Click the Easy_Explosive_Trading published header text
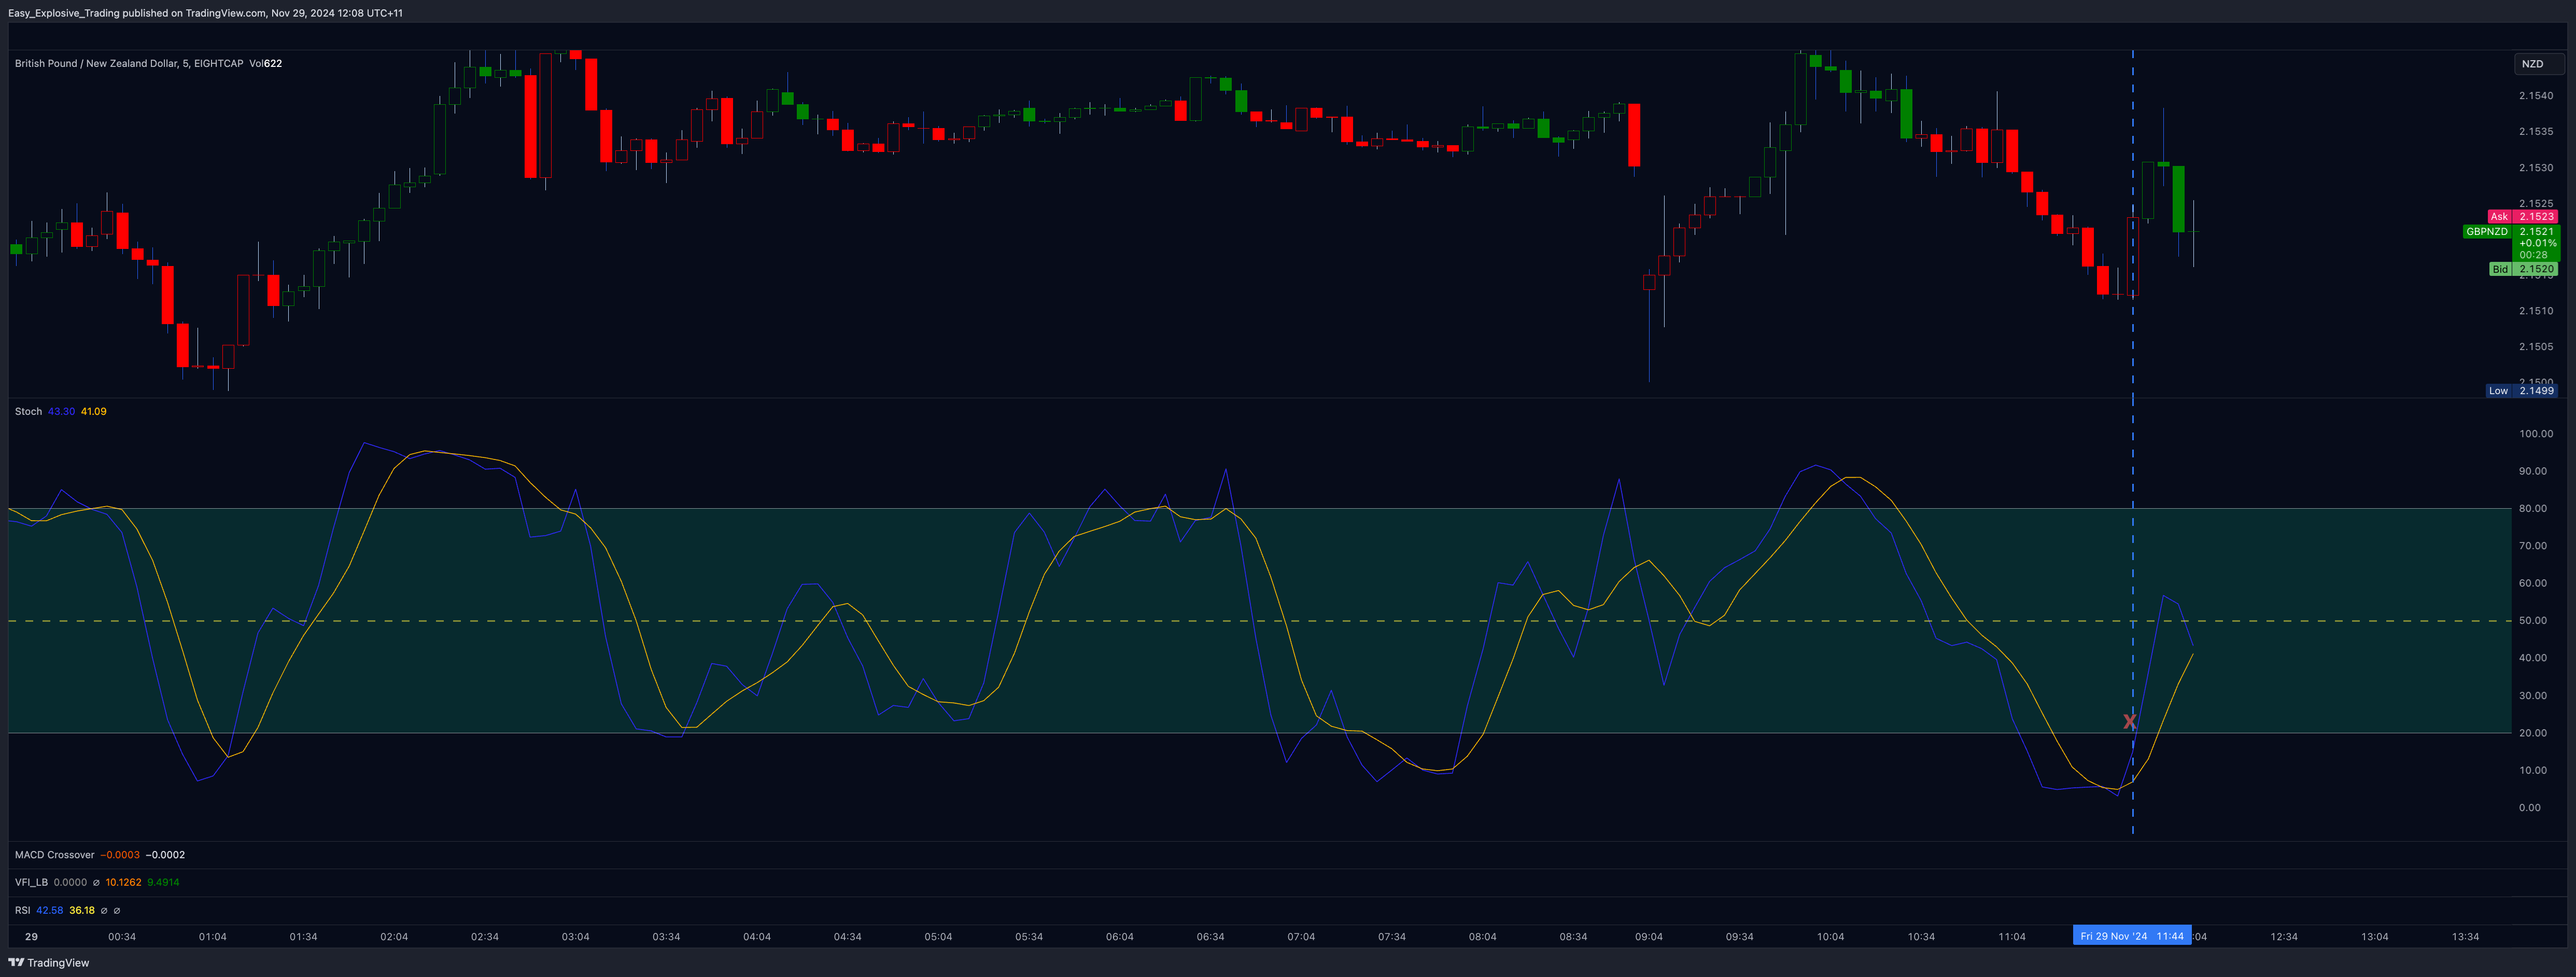This screenshot has height=977, width=2576. pos(206,13)
